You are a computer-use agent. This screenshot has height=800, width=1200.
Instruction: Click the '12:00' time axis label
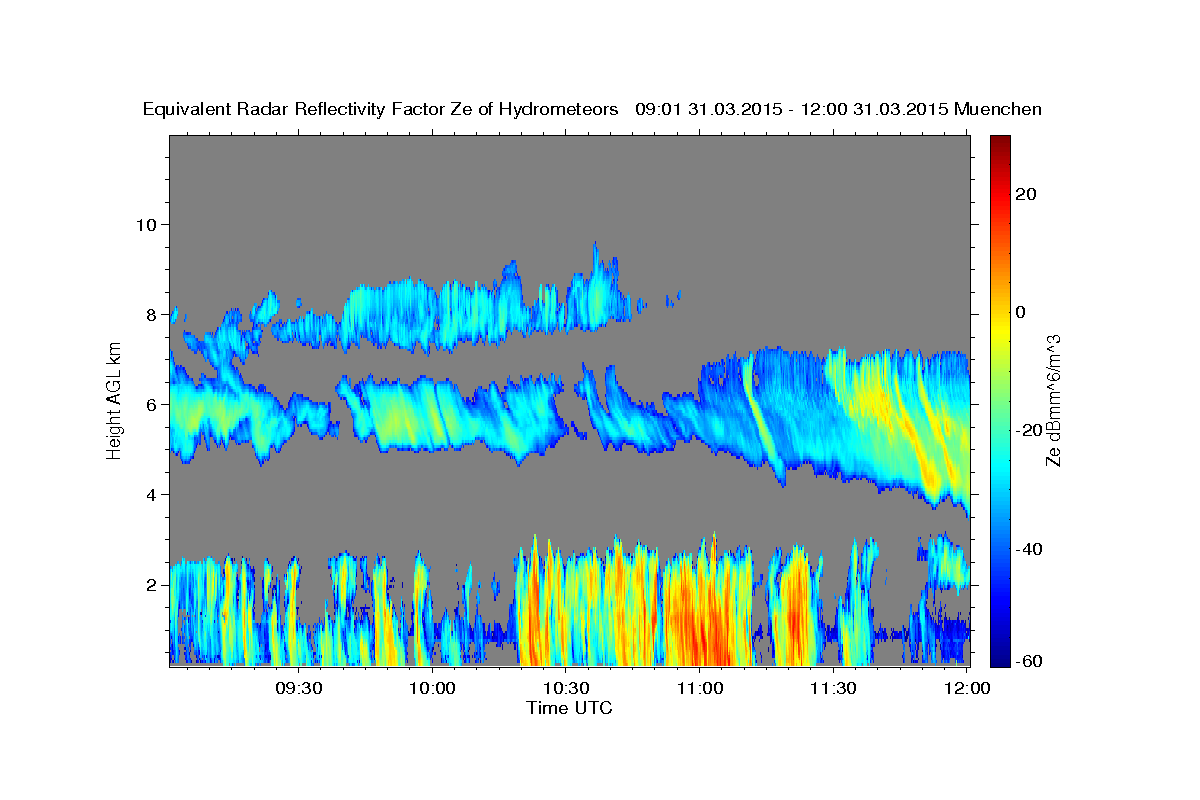click(967, 688)
